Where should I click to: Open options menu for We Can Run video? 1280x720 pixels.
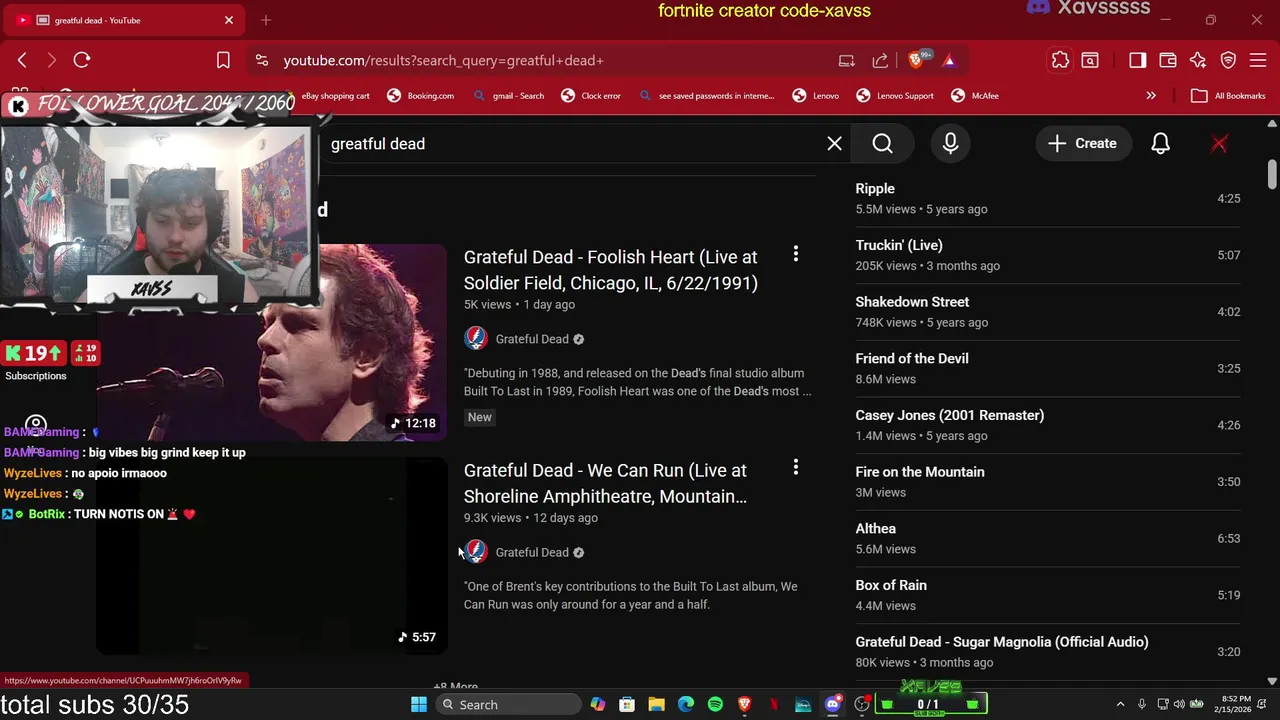(796, 467)
